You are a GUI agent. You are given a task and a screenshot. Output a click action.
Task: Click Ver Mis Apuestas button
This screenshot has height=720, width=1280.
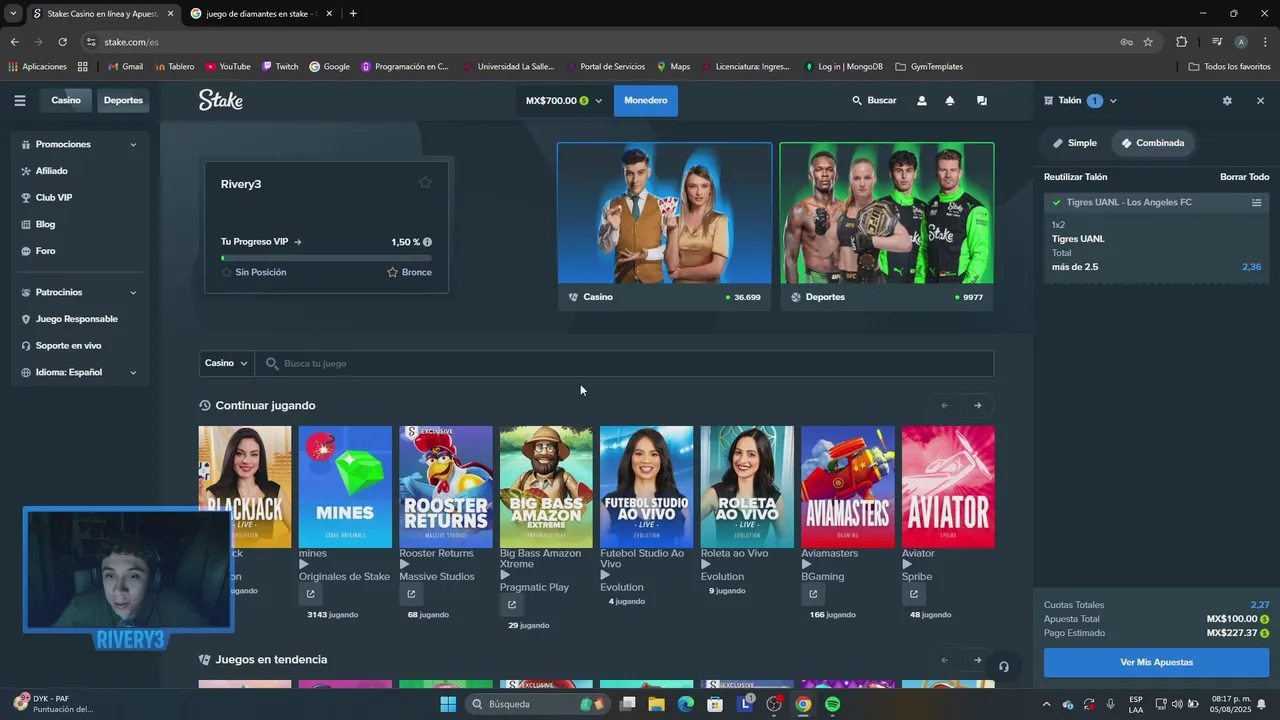(x=1156, y=662)
